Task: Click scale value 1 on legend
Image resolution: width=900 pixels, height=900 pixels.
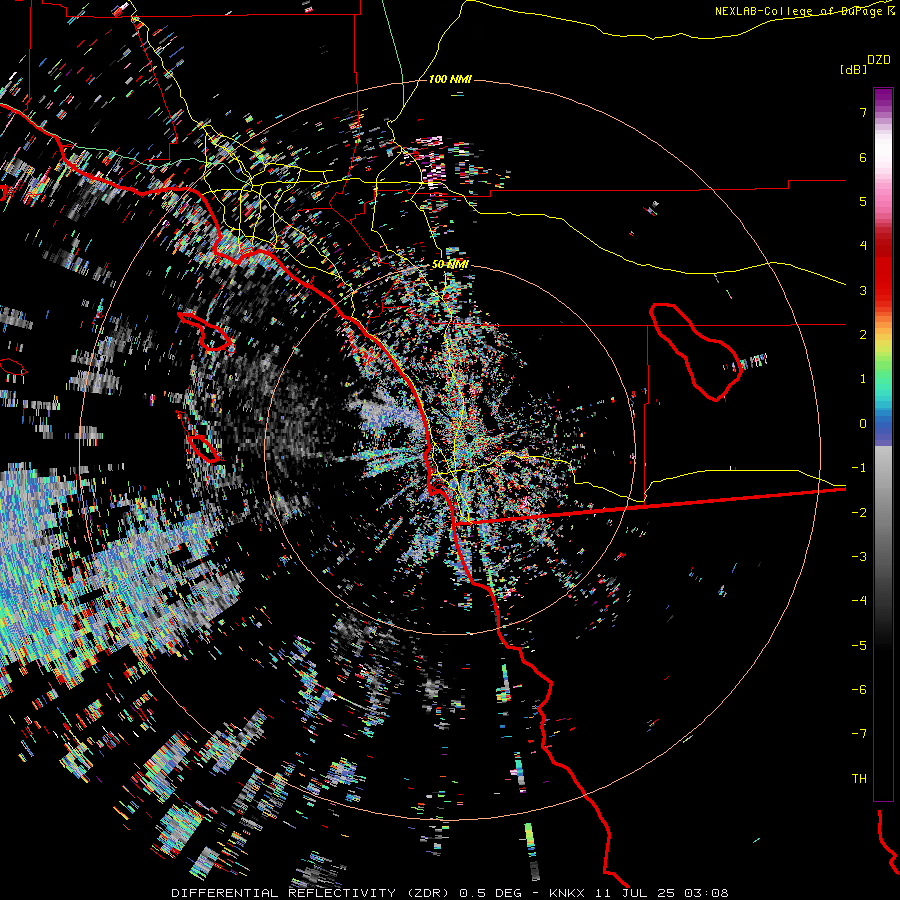Action: point(863,379)
